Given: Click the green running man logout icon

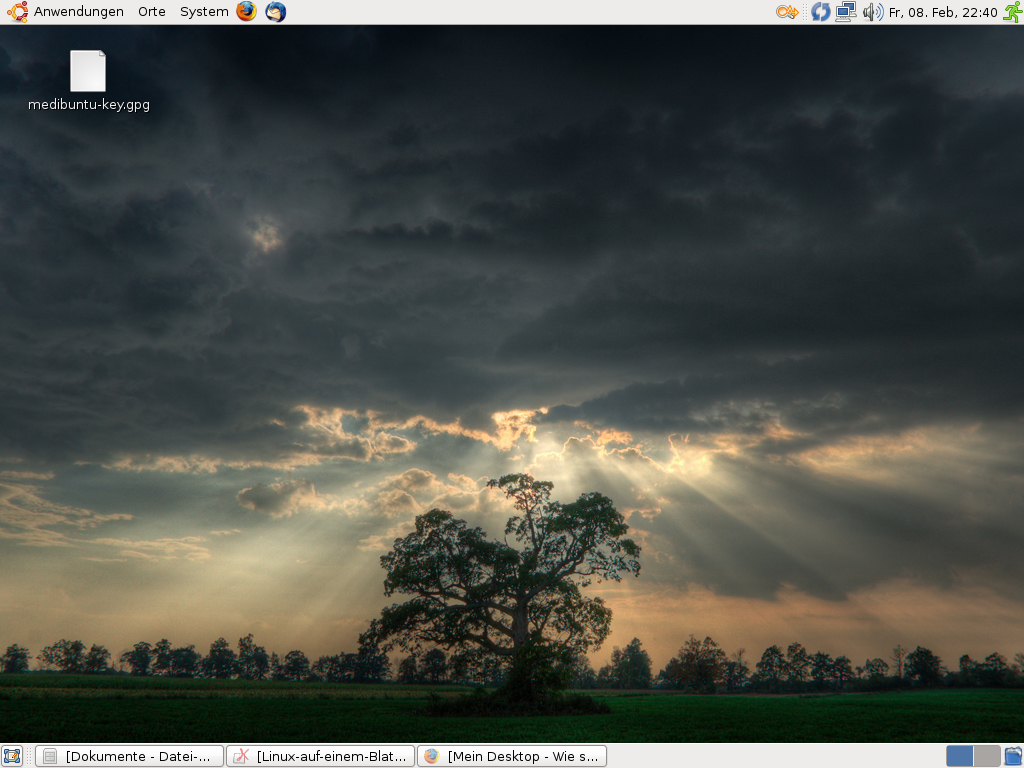Looking at the screenshot, I should point(1012,12).
